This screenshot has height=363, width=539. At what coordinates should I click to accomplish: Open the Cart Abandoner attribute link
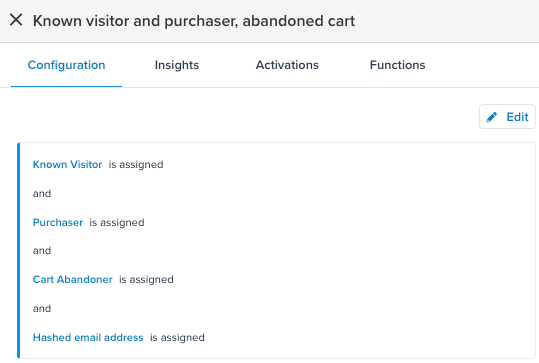click(73, 279)
